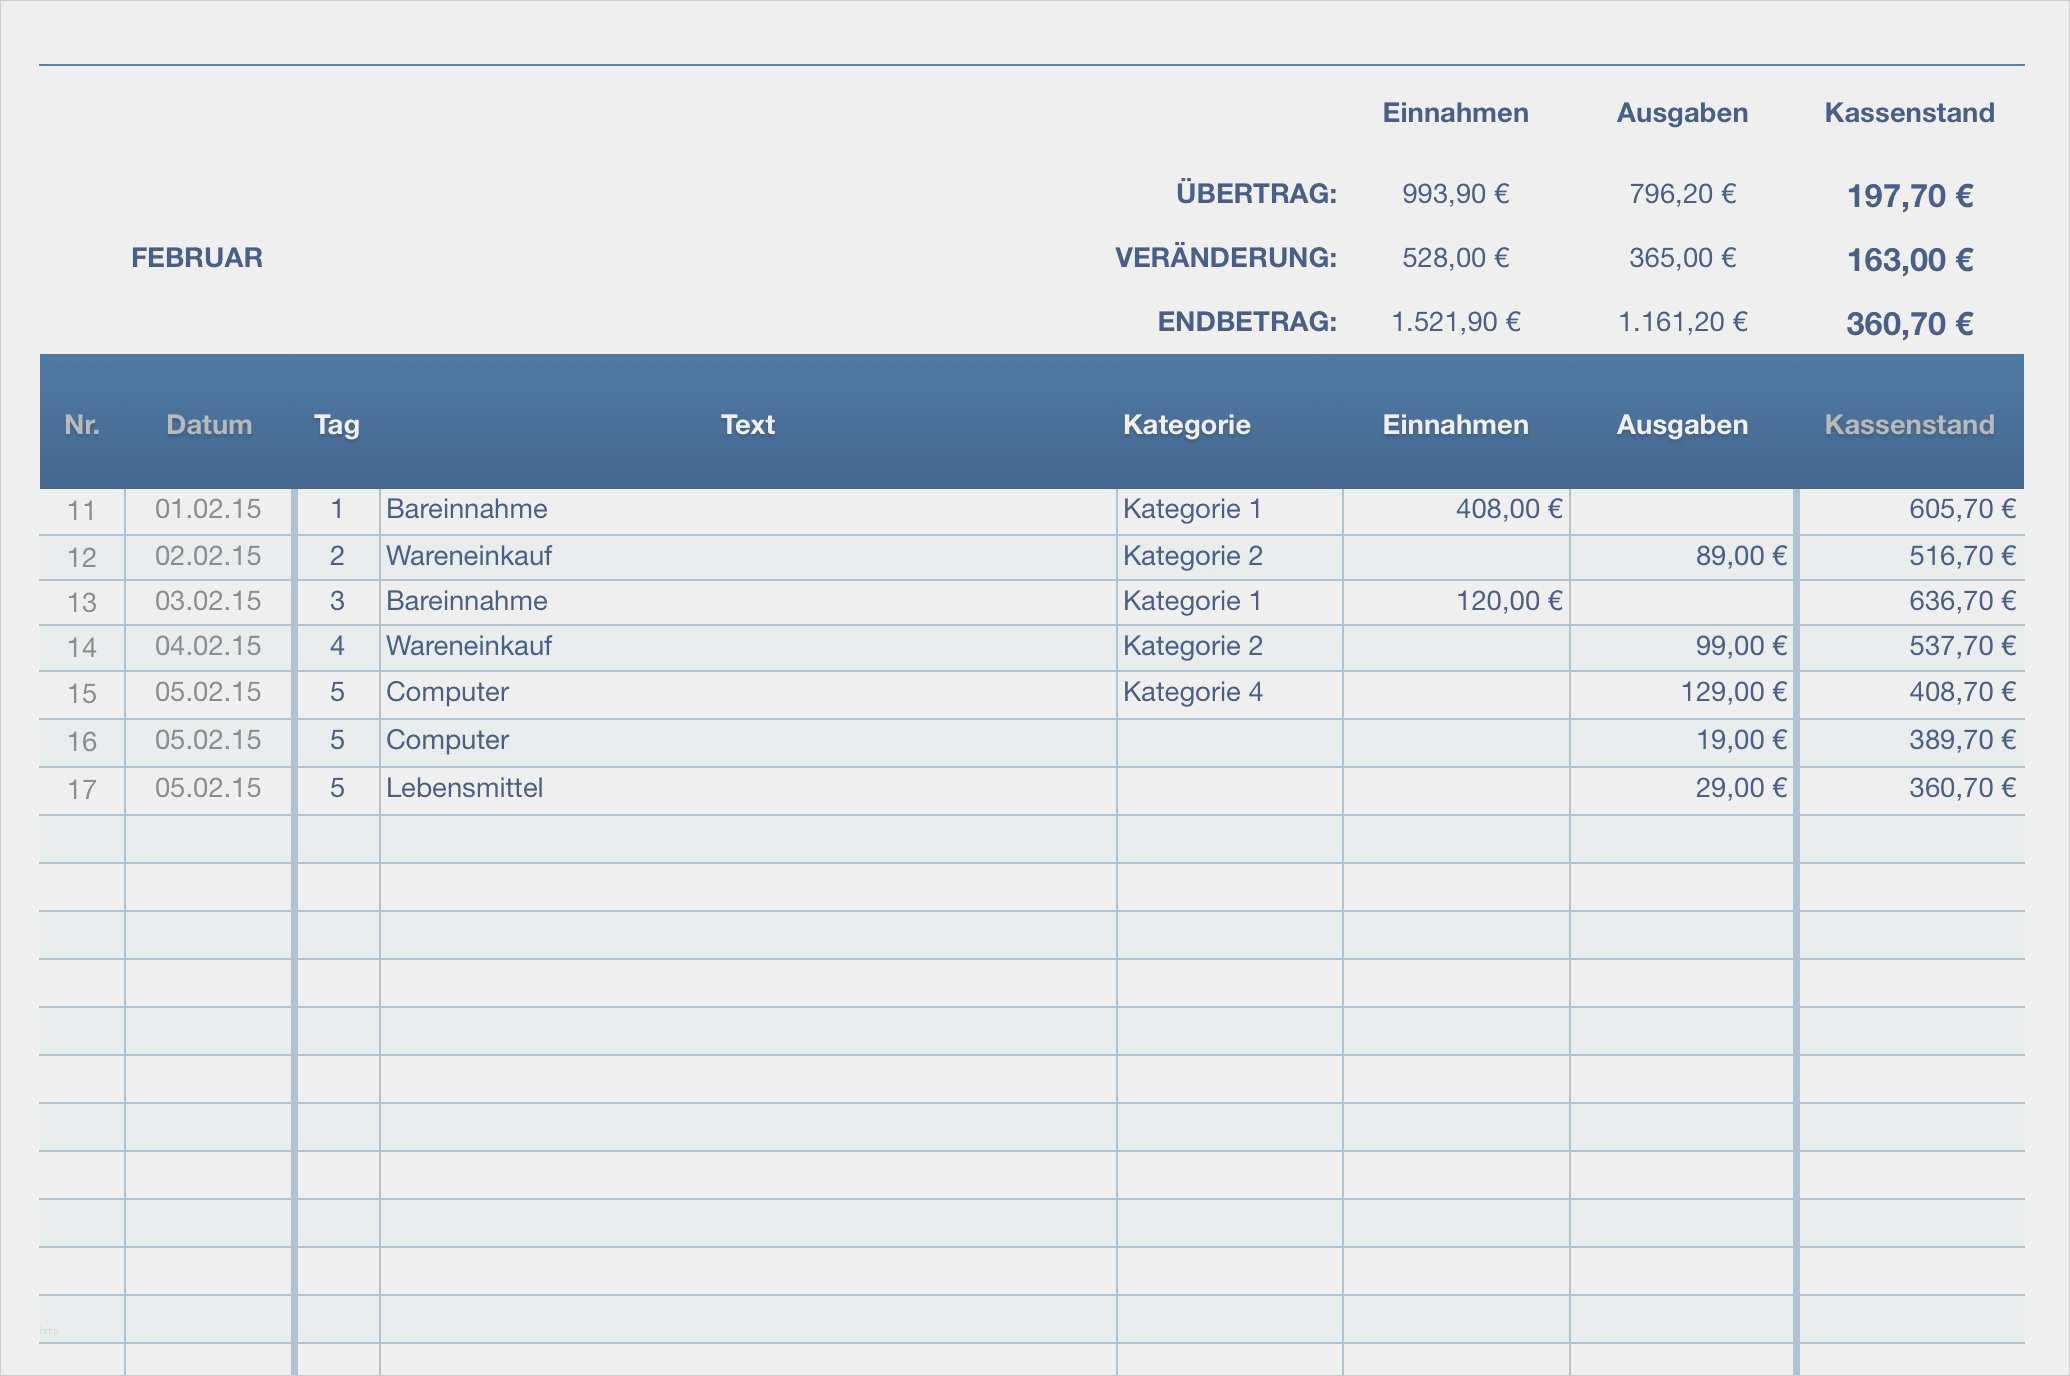
Task: Click empty Ausgaben cell in row 11
Action: click(1683, 510)
